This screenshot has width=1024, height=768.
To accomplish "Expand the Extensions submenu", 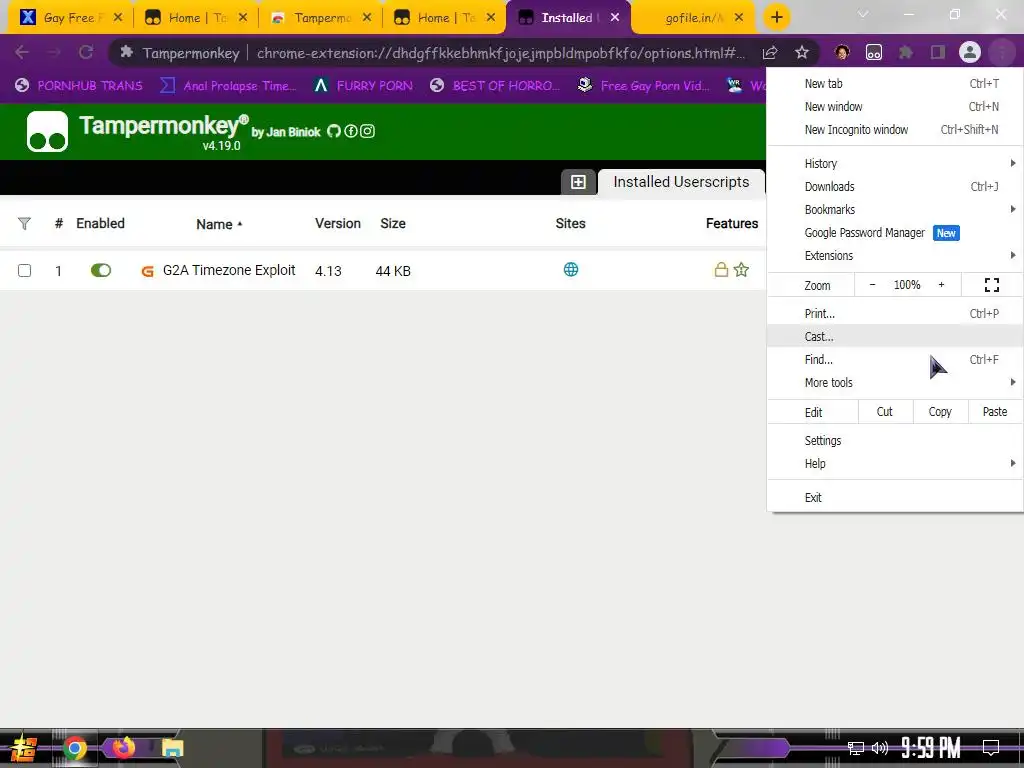I will tap(895, 255).
